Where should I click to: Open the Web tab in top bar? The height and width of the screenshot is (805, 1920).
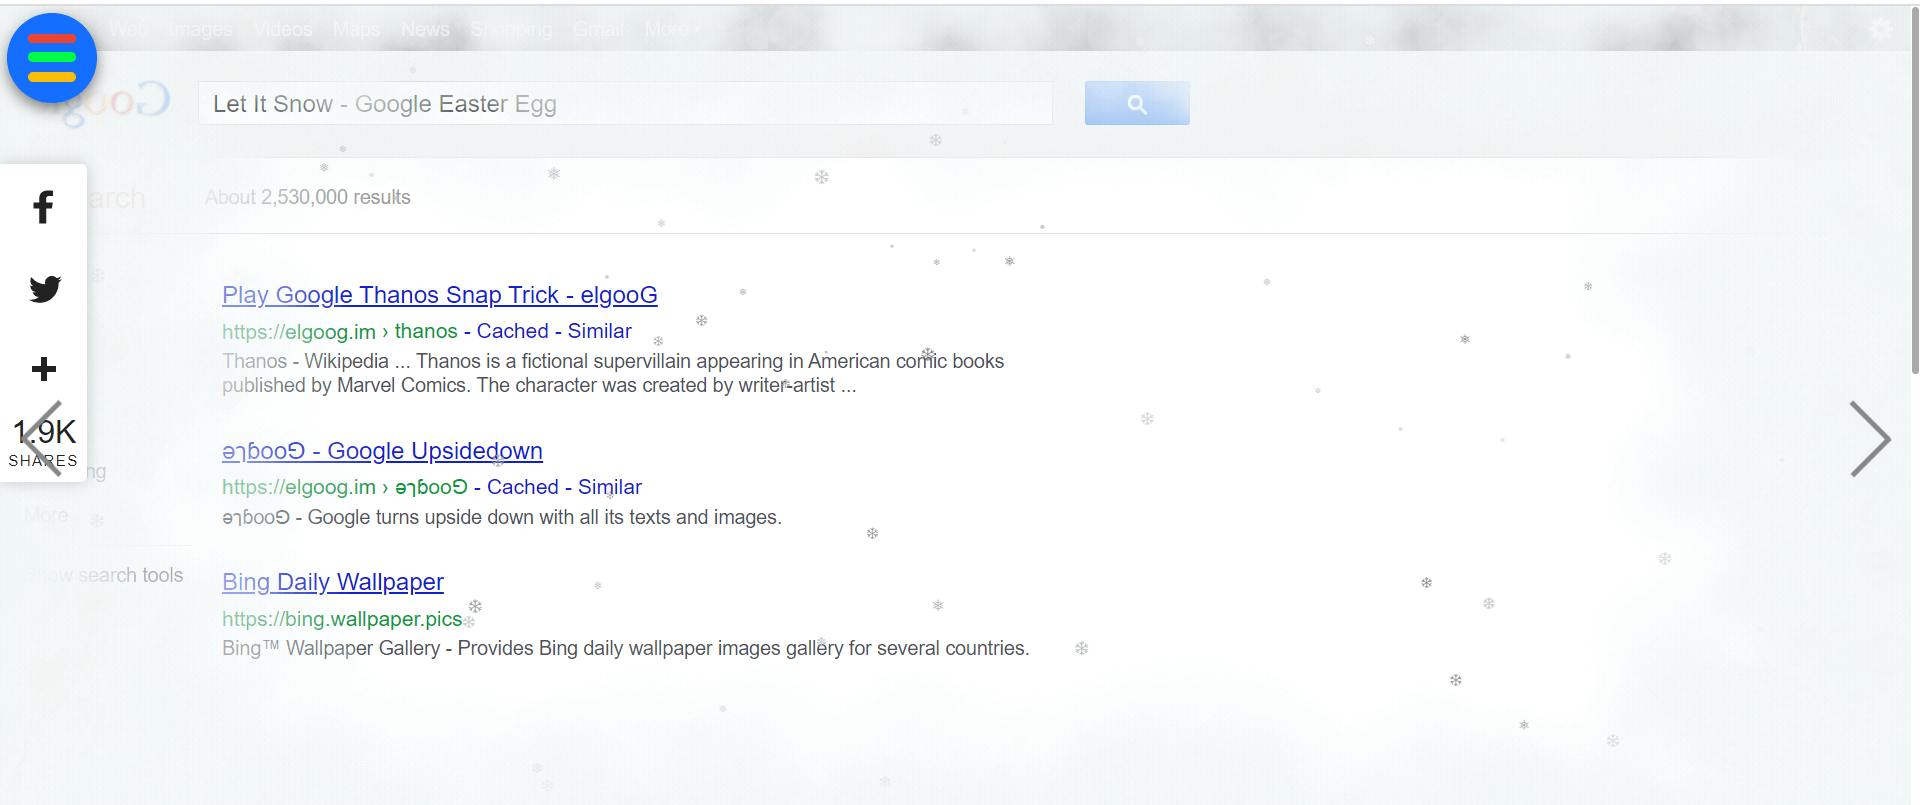tap(128, 29)
